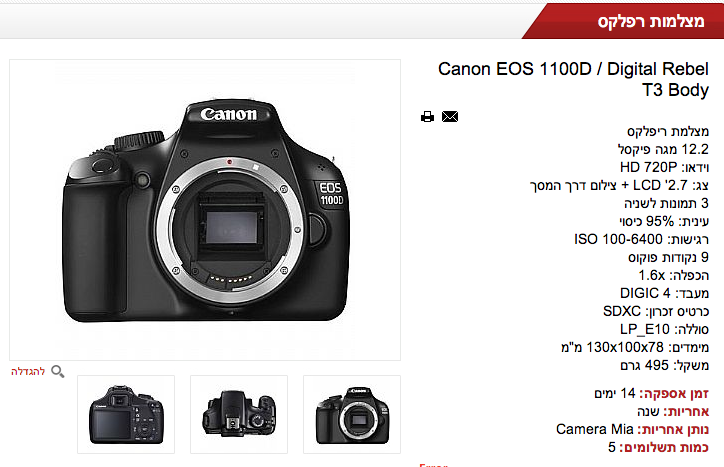Select the rear view camera thumbnail
The height and width of the screenshot is (467, 724).
point(126,414)
